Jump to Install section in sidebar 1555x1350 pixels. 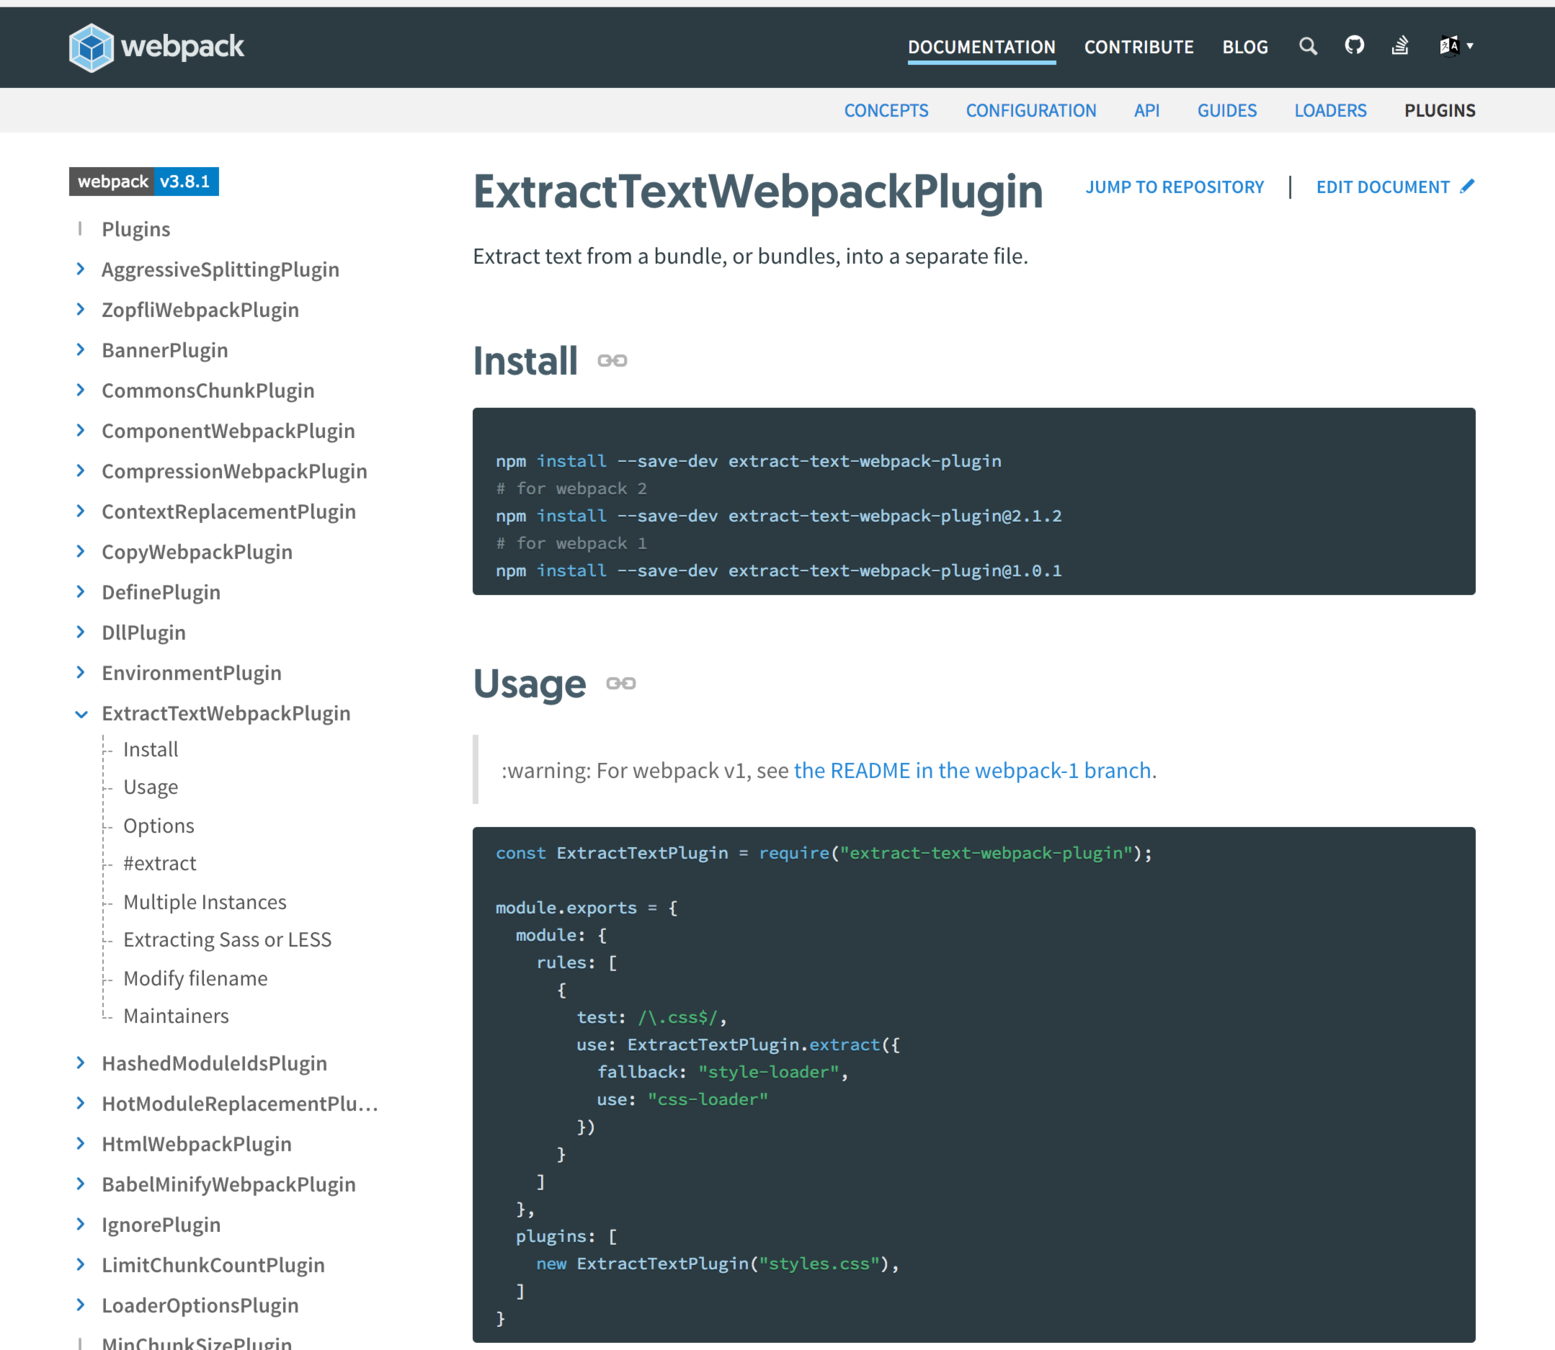pyautogui.click(x=150, y=749)
